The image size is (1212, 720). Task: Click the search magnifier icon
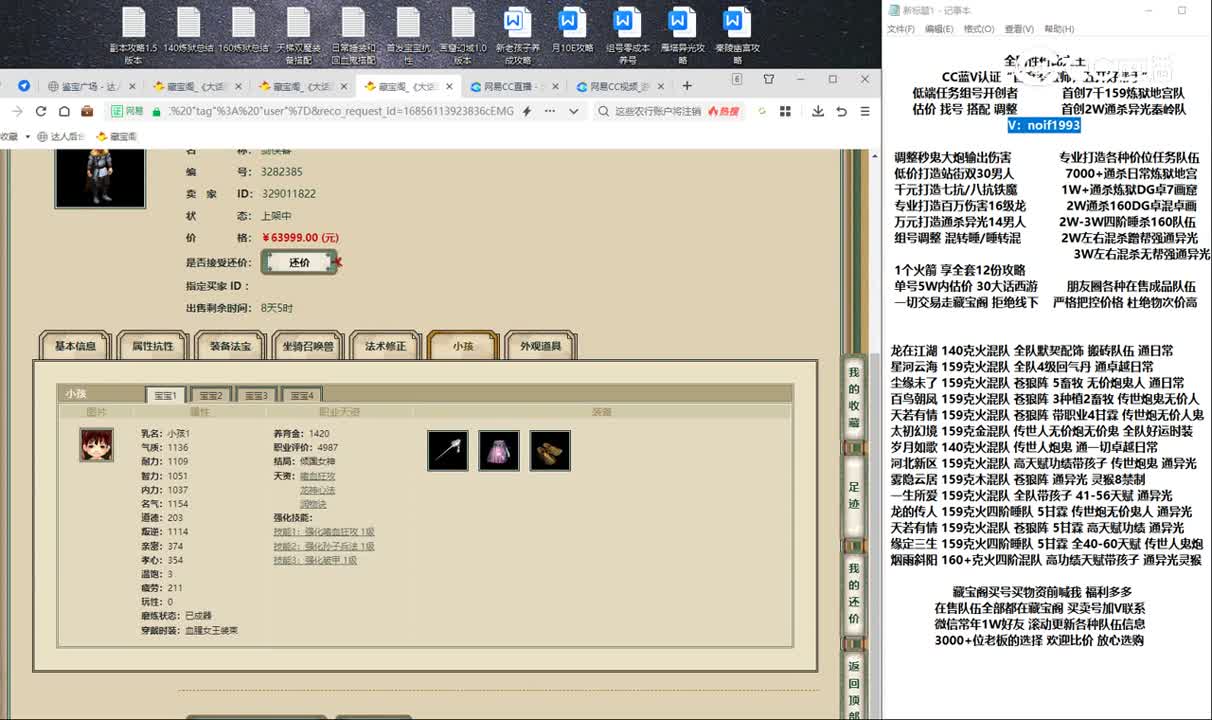point(604,111)
